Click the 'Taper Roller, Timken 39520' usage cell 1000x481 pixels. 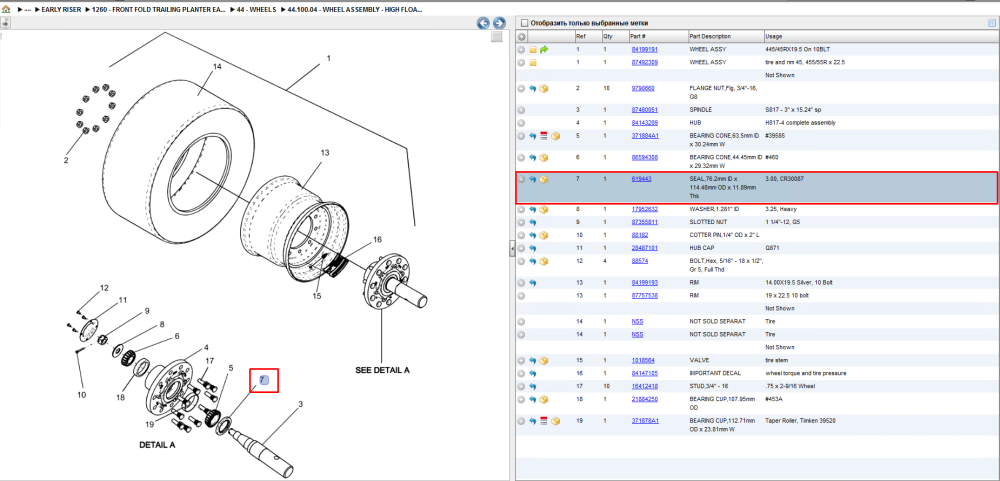pos(801,421)
